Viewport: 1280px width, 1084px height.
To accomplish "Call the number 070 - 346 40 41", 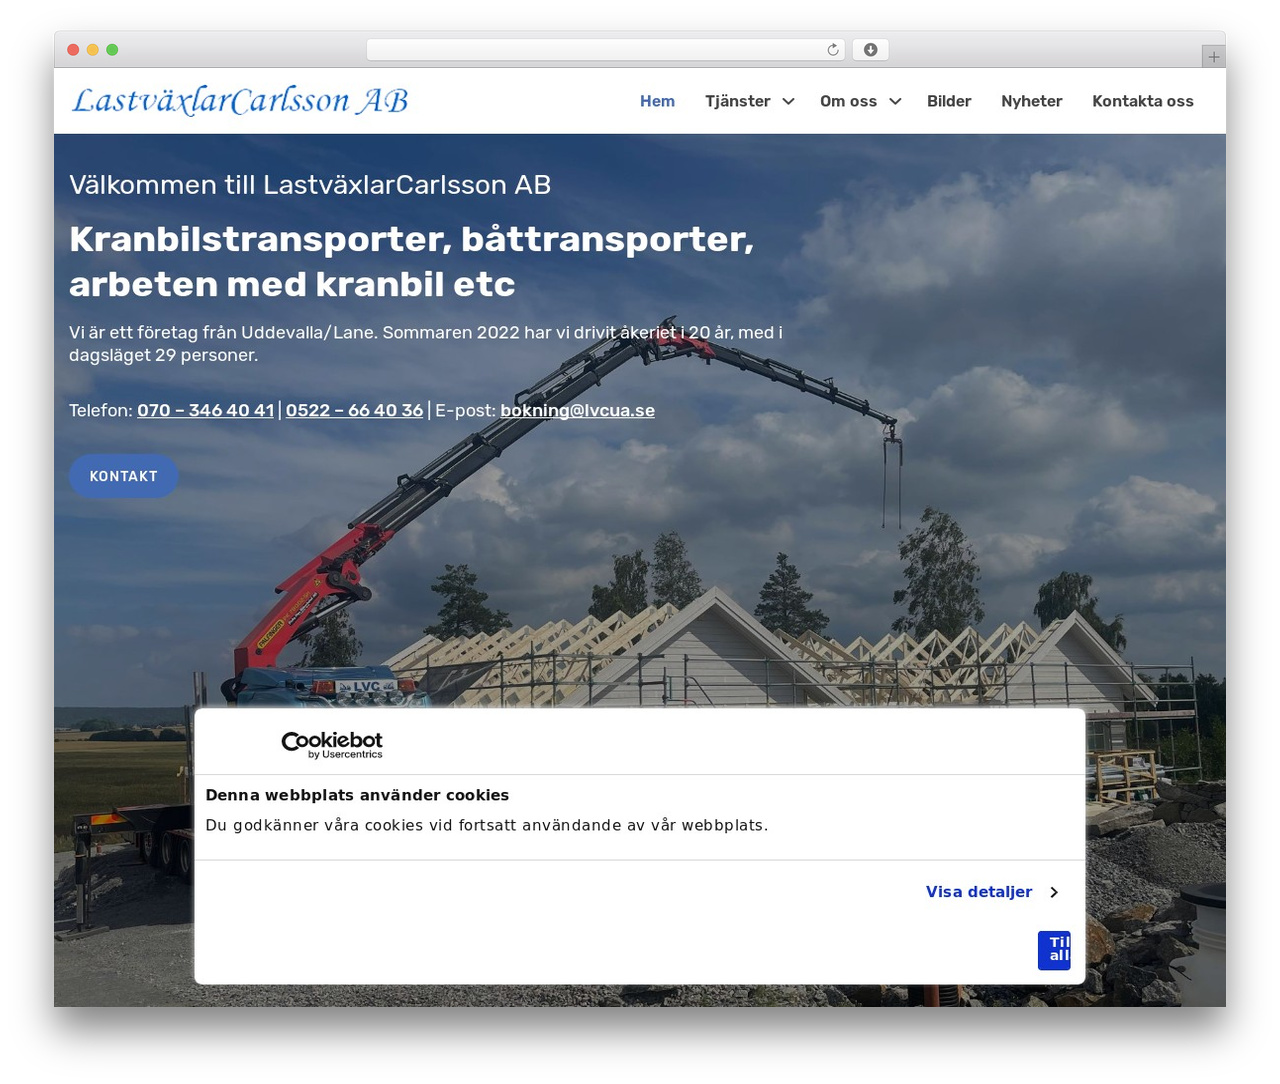I will tap(206, 410).
